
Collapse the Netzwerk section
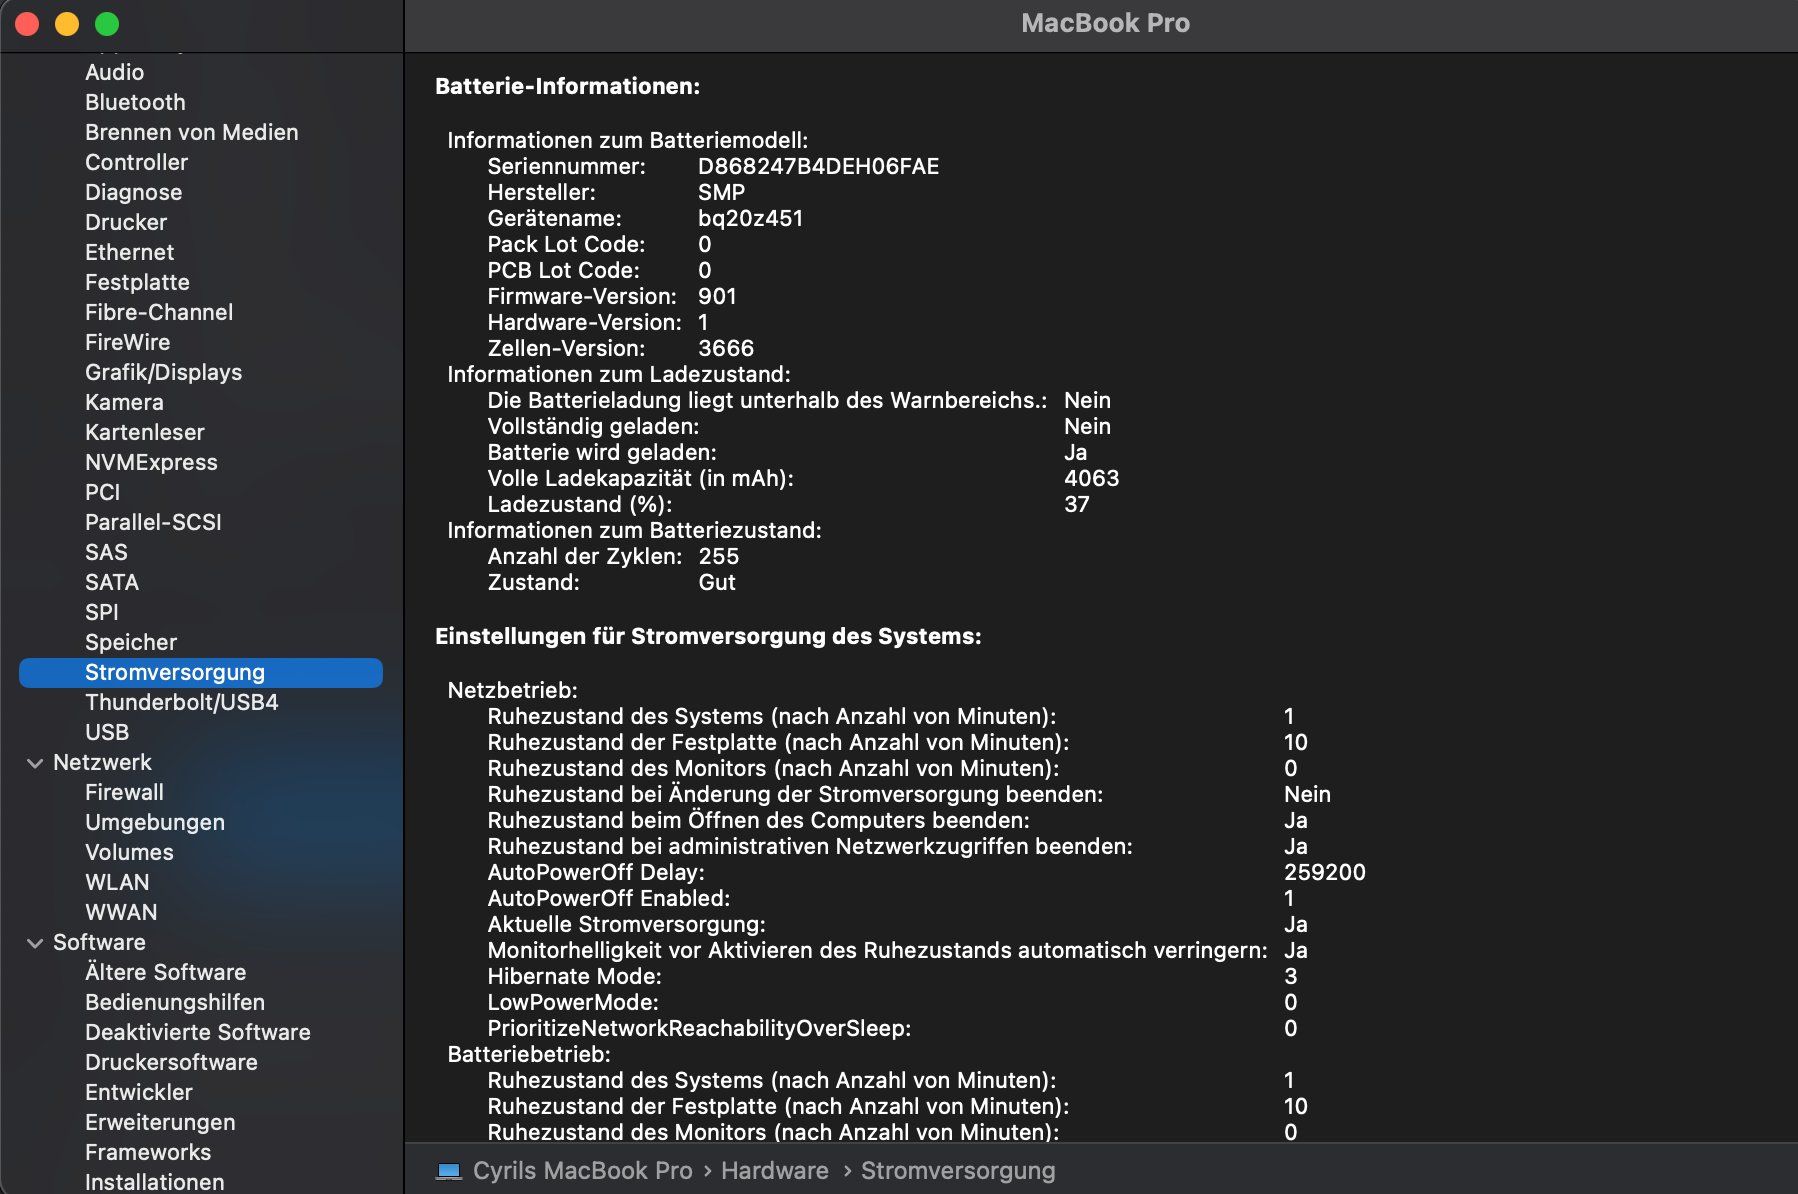35,763
